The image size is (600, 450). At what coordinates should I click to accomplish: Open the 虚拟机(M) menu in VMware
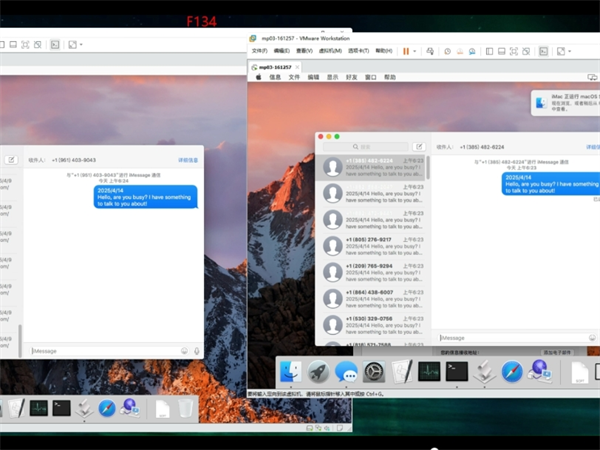[x=330, y=50]
